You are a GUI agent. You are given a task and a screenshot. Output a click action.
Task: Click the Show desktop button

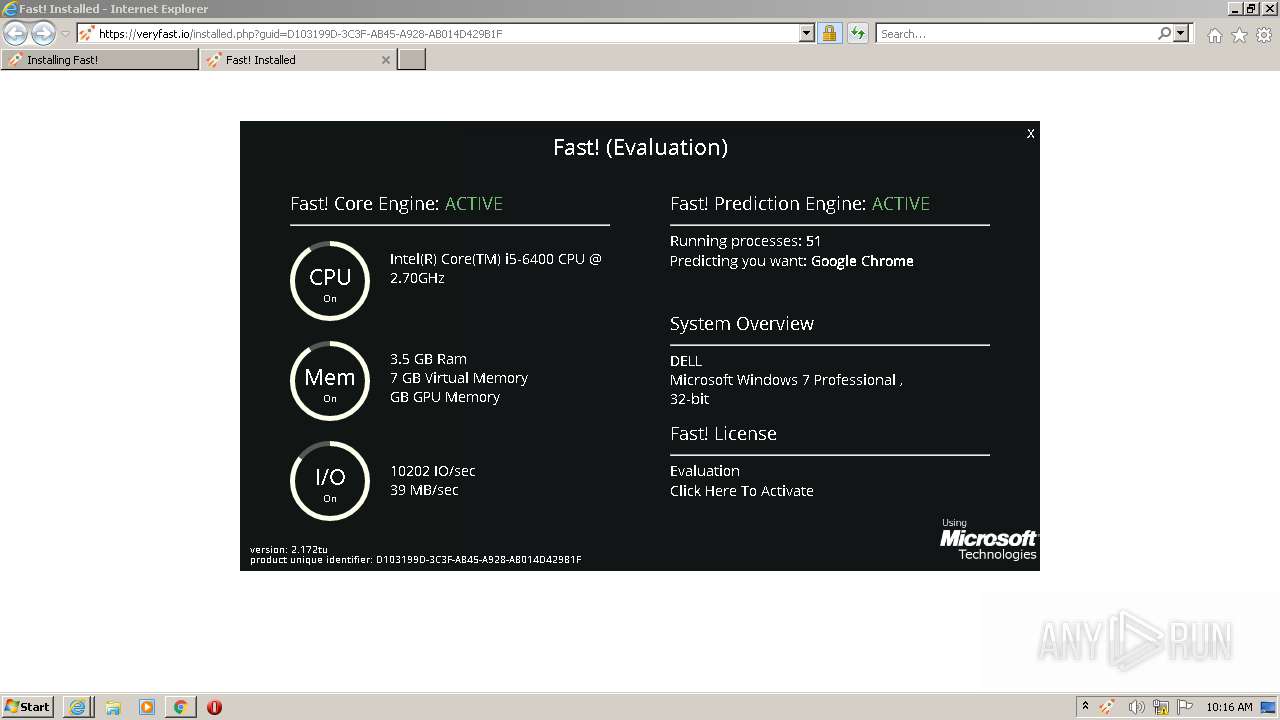point(1268,707)
